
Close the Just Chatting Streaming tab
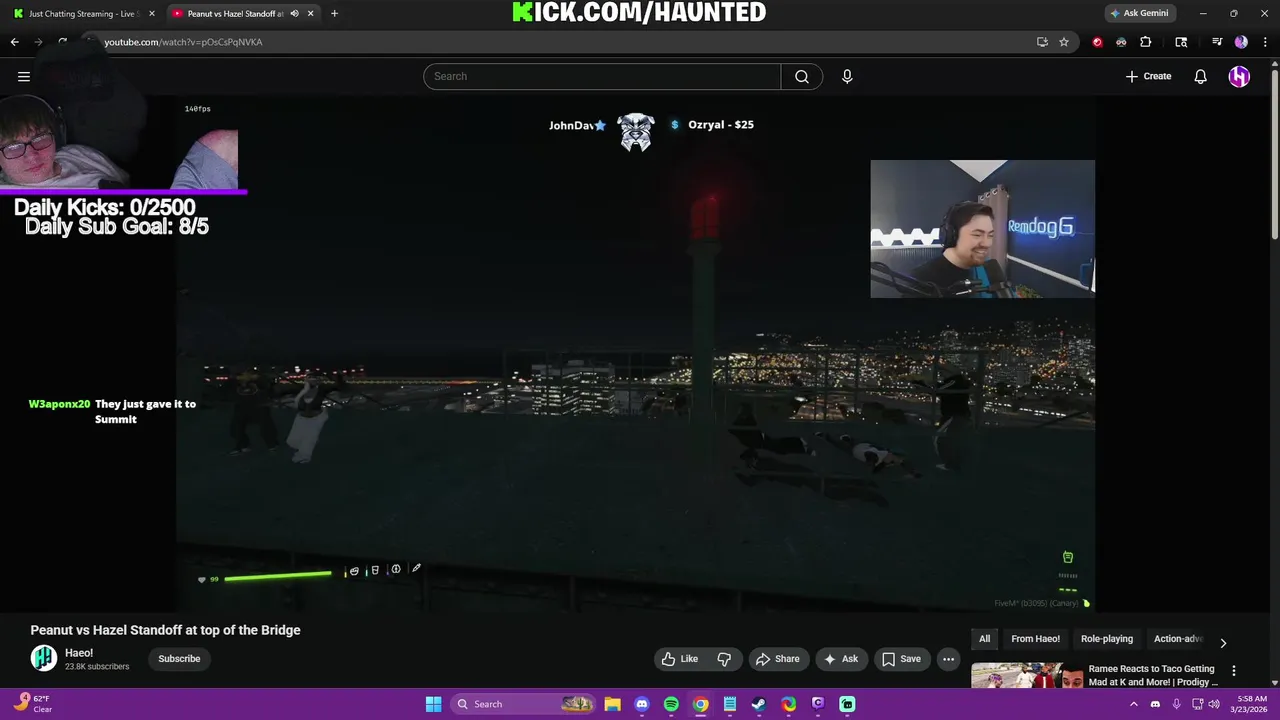152,14
